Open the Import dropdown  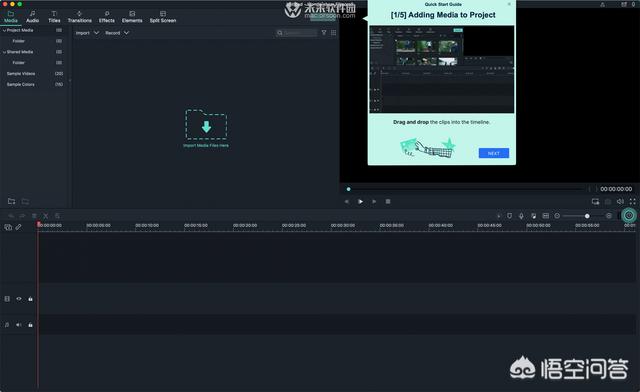pyautogui.click(x=87, y=33)
